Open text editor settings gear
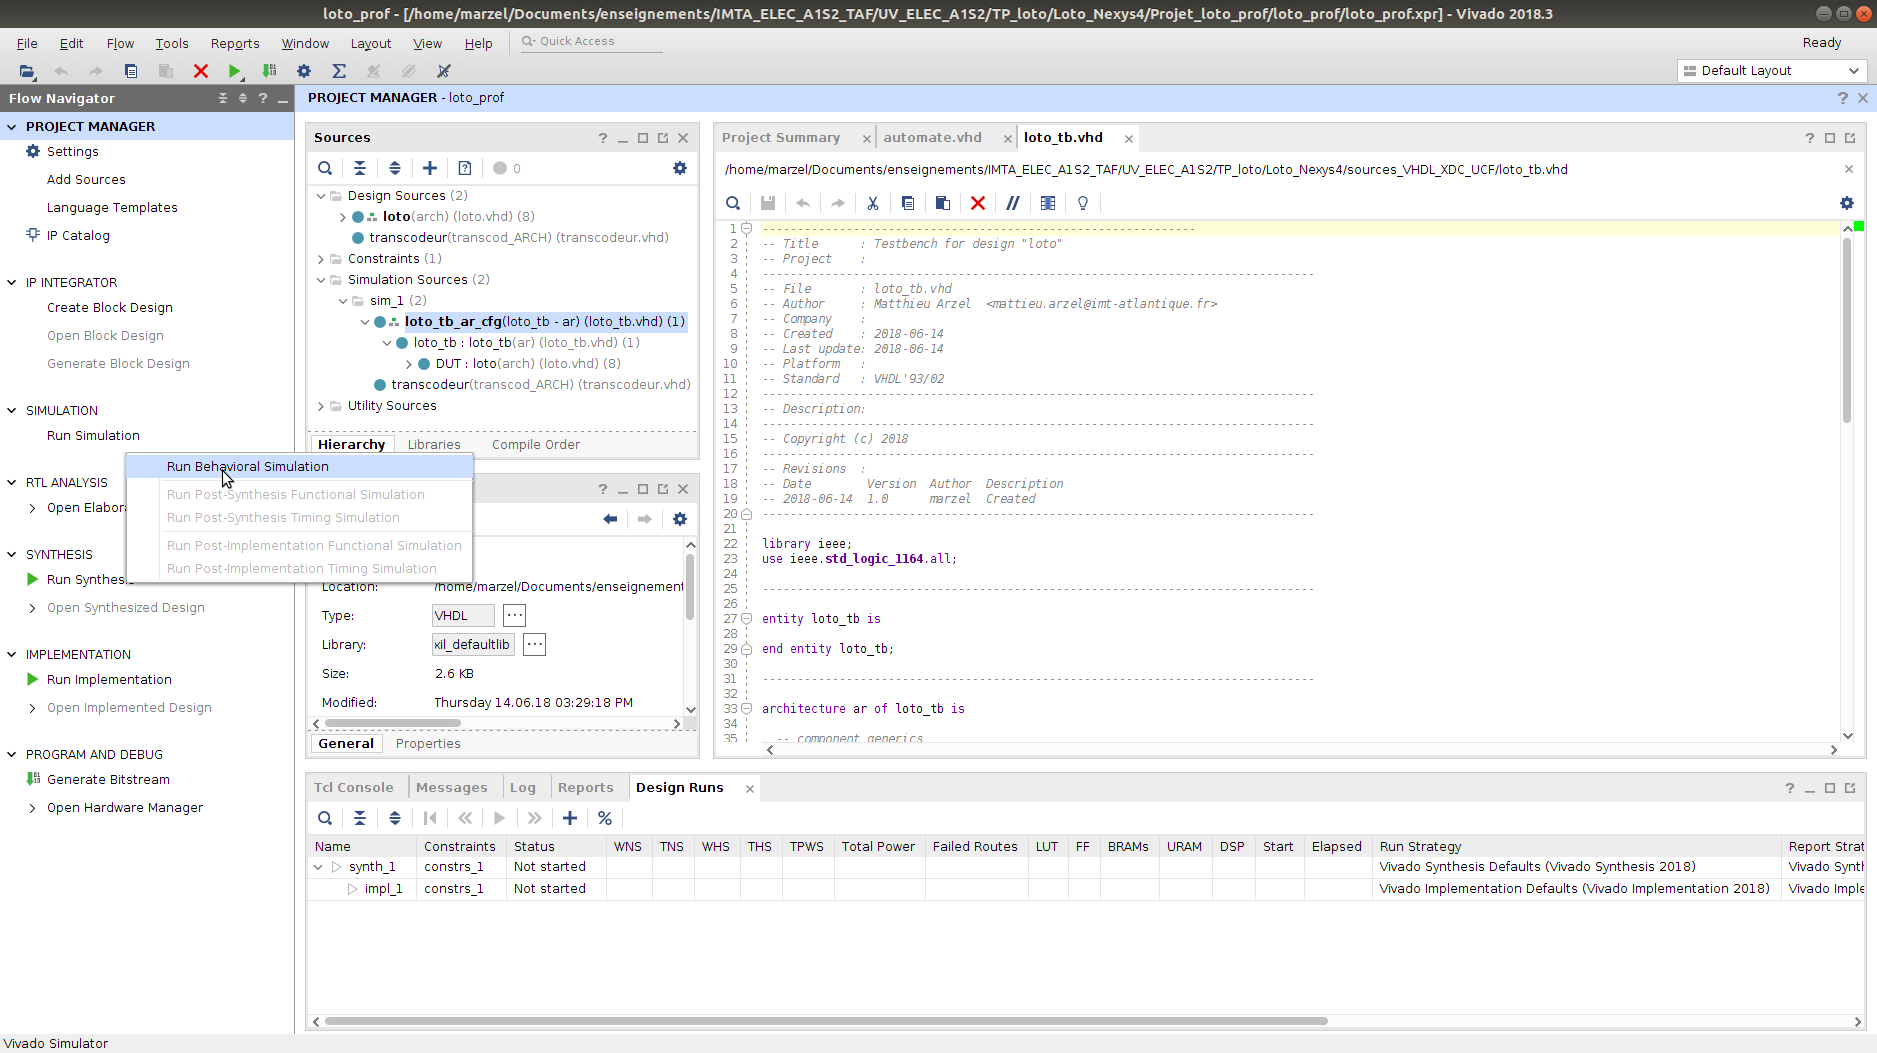1877x1053 pixels. tap(1847, 203)
